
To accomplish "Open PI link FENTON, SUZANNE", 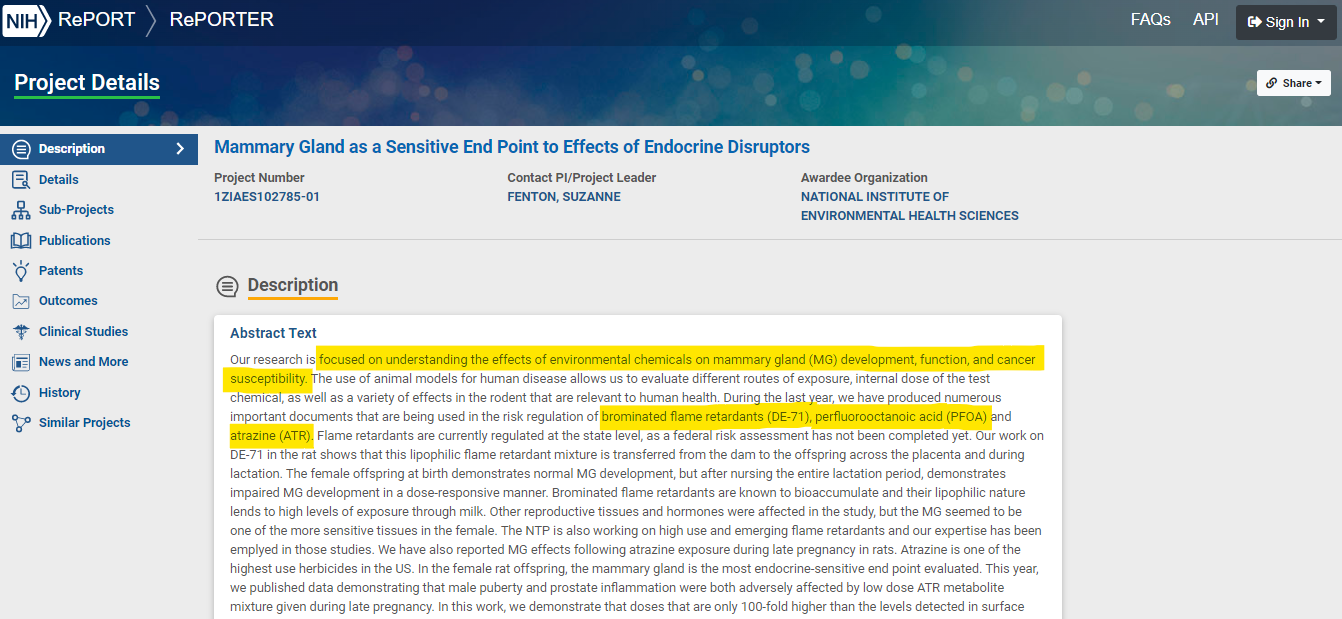I will point(564,197).
